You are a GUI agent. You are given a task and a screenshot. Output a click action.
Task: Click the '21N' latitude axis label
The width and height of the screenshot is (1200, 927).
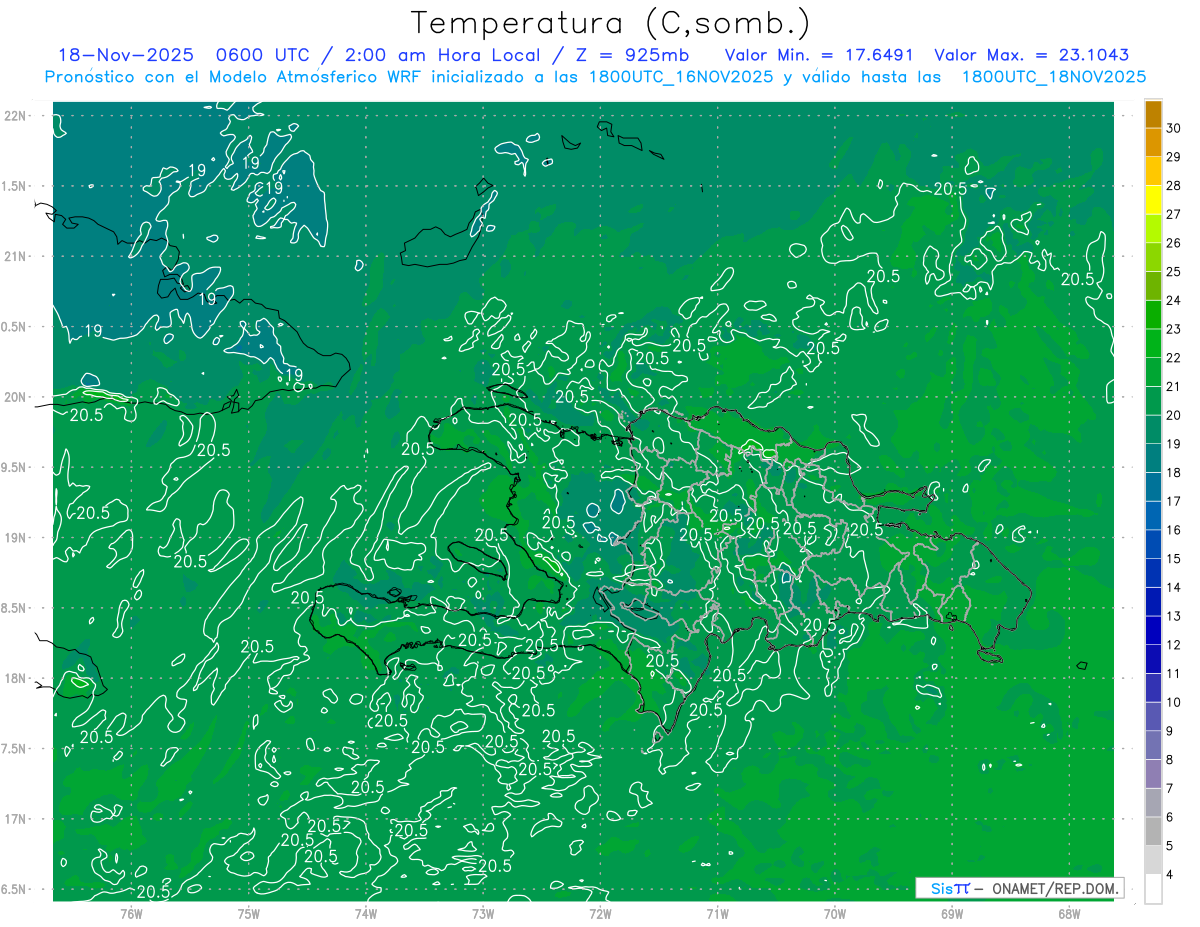[17, 256]
